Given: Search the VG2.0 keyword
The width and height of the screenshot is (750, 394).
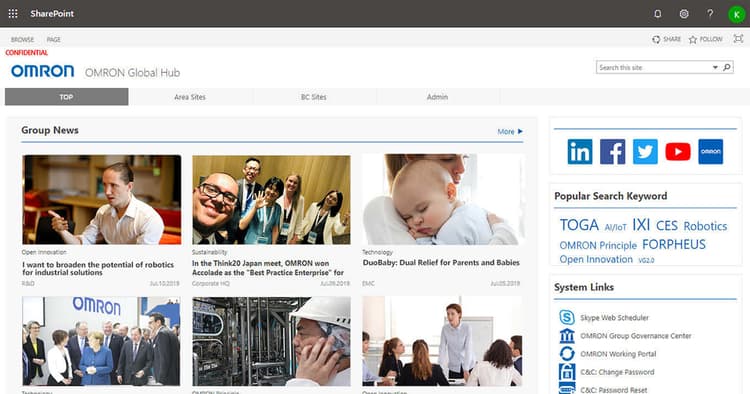Looking at the screenshot, I should 646,261.
